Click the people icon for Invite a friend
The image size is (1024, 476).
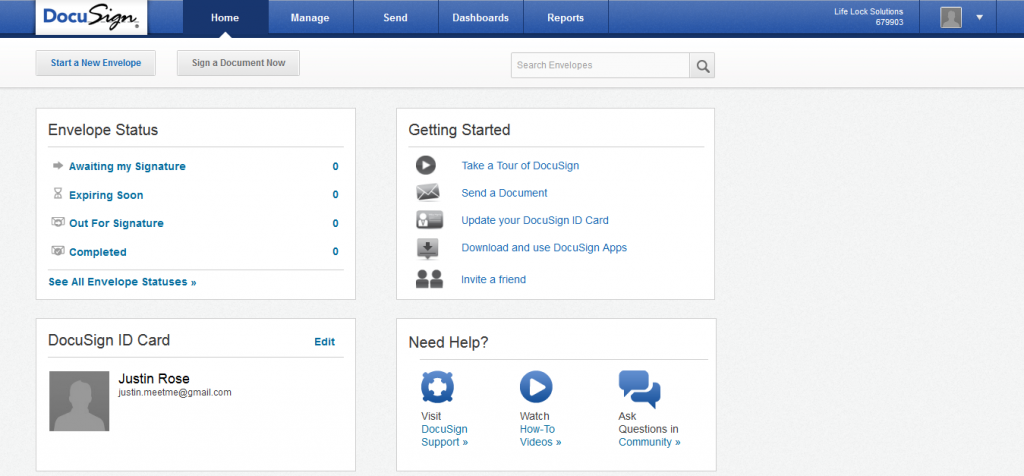[429, 279]
